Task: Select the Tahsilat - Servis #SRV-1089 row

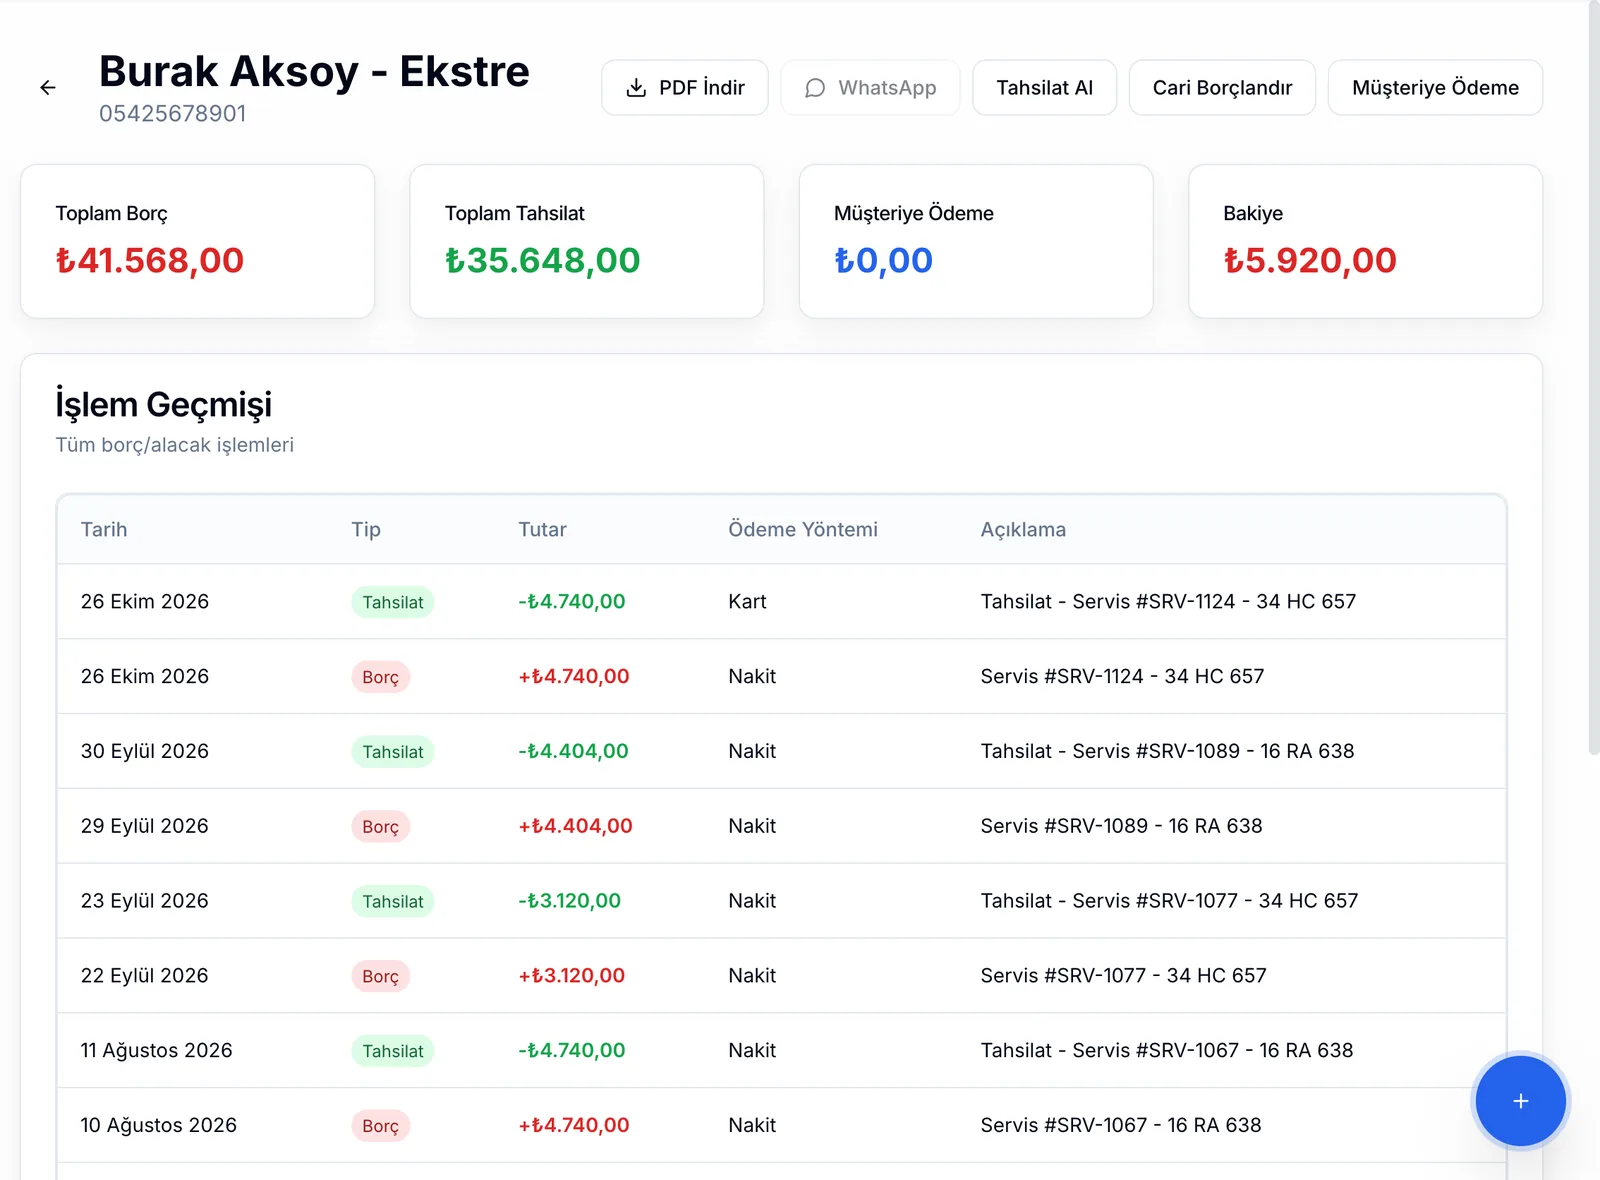Action: (x=781, y=751)
